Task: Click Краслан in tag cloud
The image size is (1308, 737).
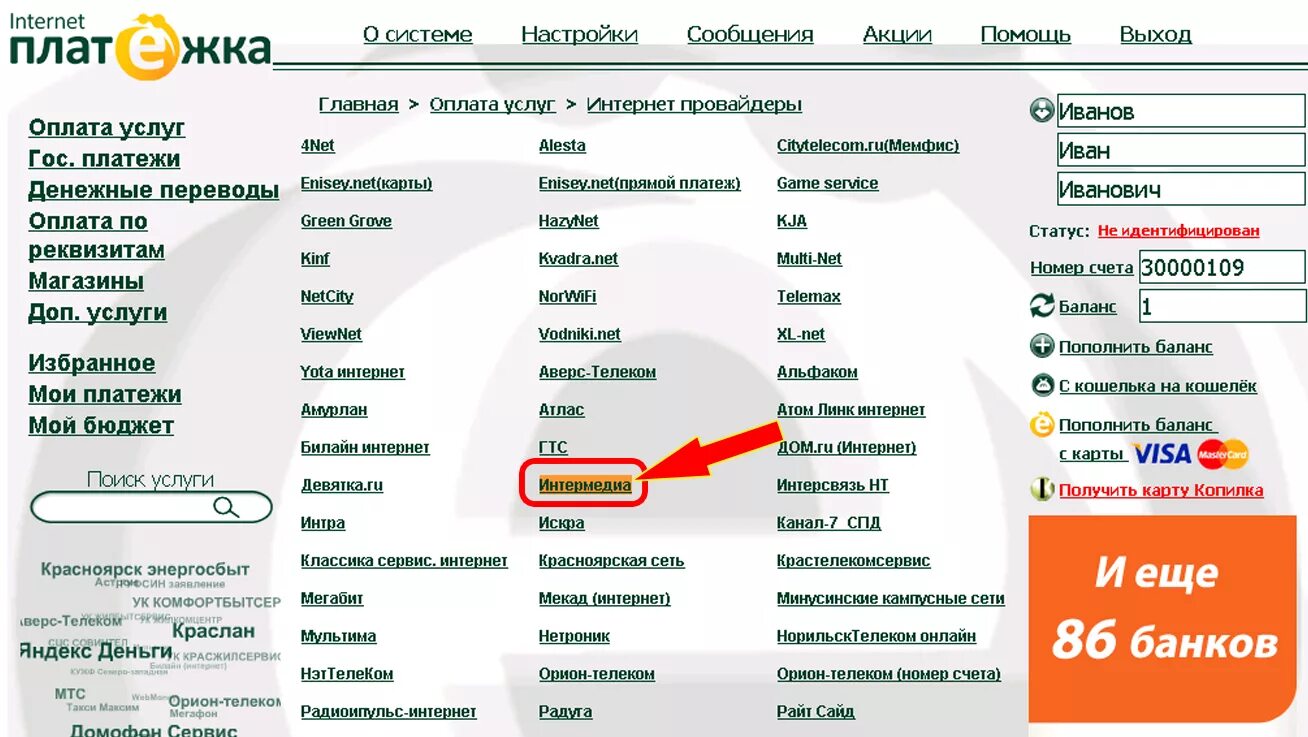Action: pyautogui.click(x=213, y=631)
